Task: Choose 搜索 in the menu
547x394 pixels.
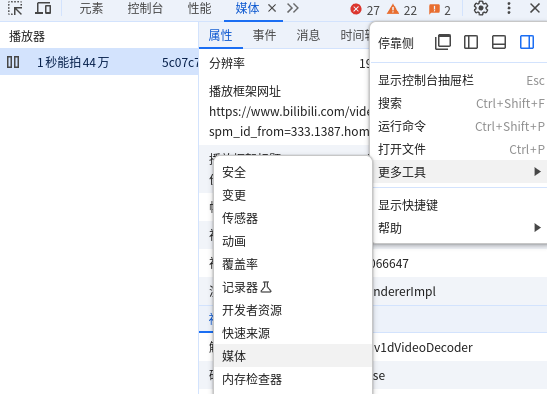Action: (x=460, y=103)
